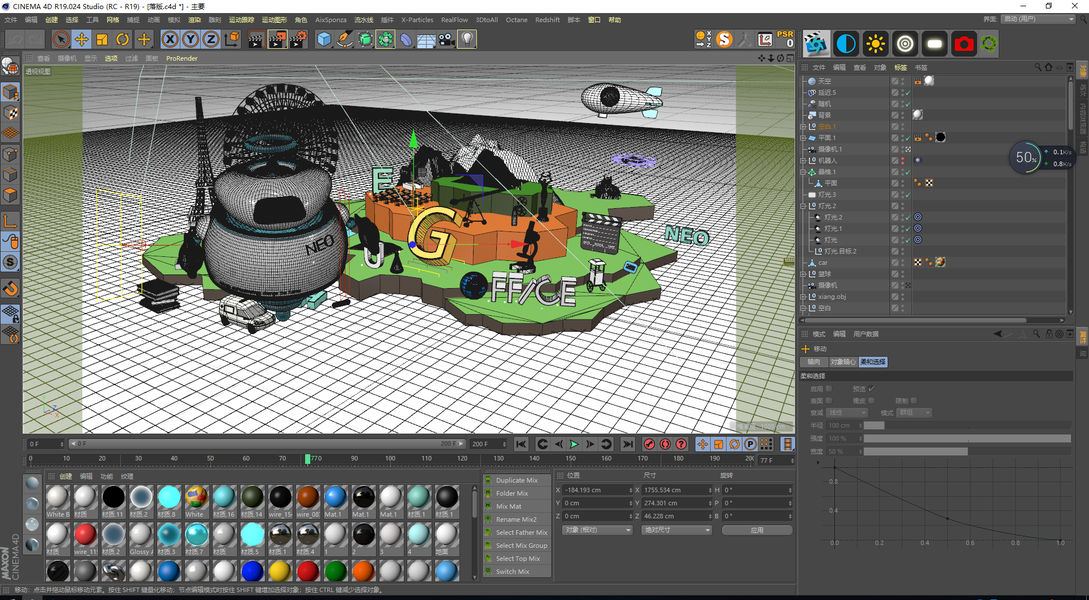Toggle the green check on 延迟.5

(908, 92)
